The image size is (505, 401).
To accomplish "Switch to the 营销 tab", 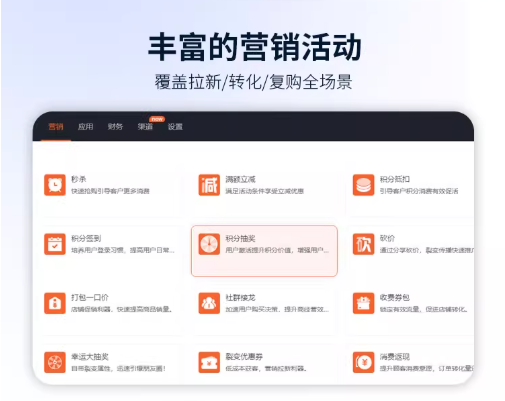I will [x=56, y=127].
